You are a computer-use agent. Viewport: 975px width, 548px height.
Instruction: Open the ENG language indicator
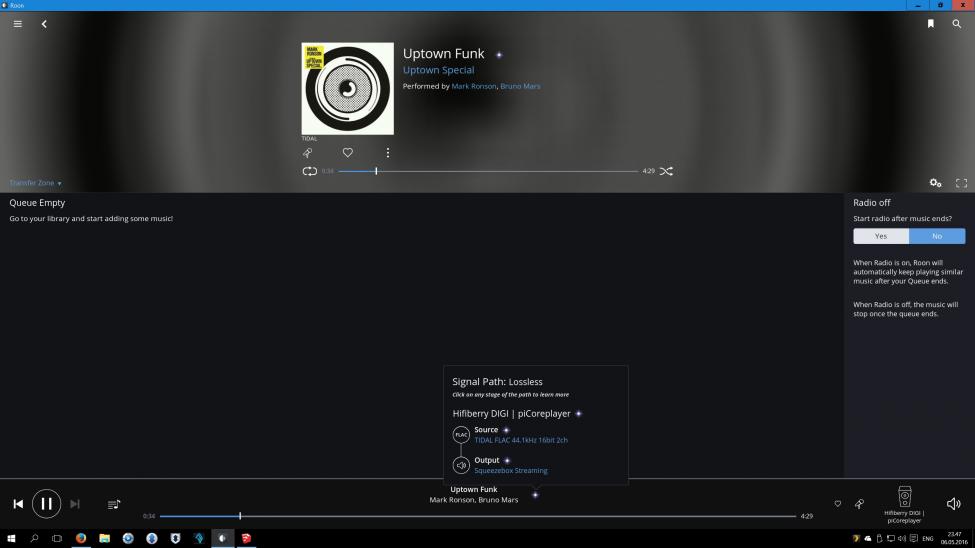928,539
